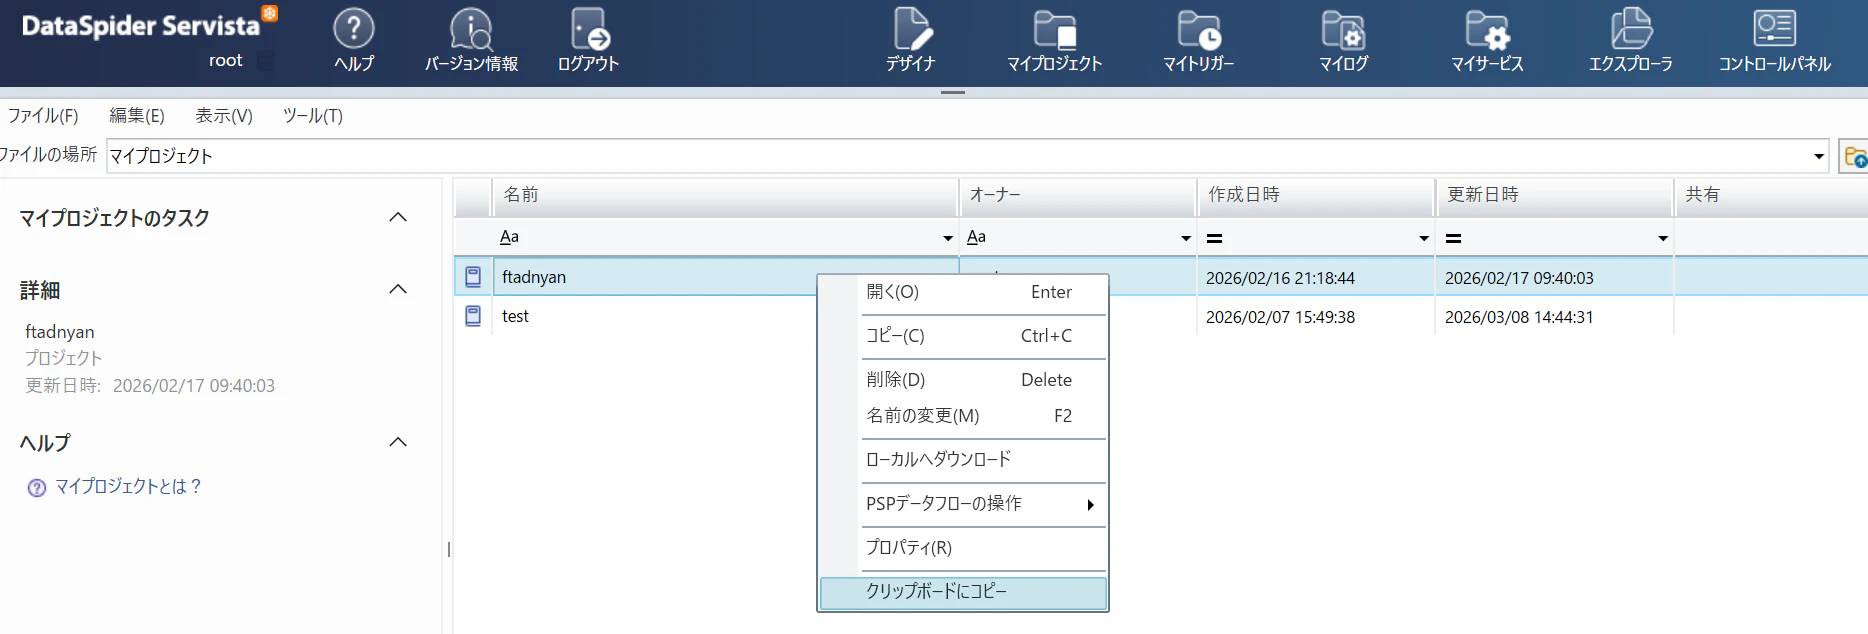
Task: Click update date 2026/02/17 09:40:03 in table
Action: tap(1519, 278)
